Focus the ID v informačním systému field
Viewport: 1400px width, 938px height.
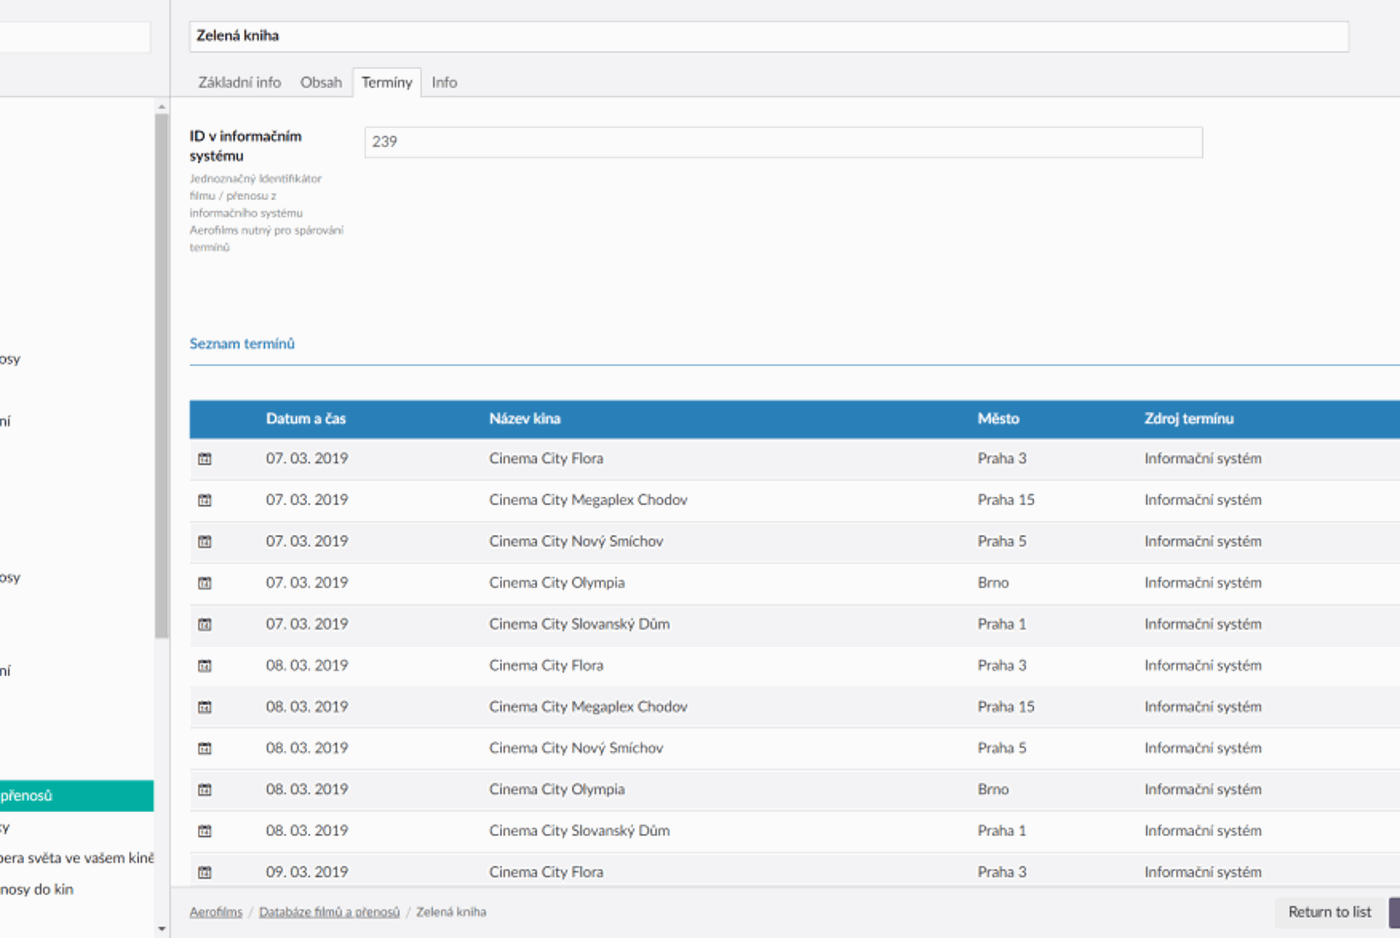tap(783, 142)
